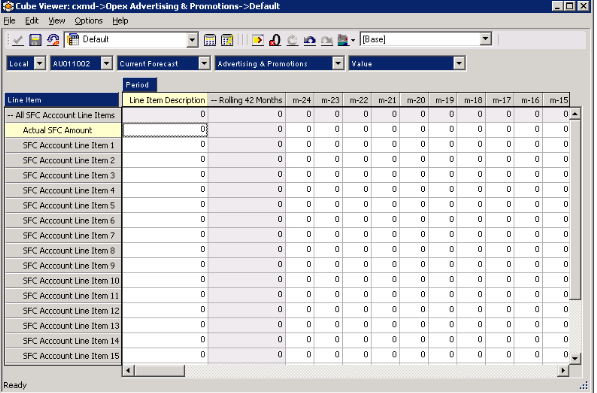The image size is (597, 393).
Task: Open the Advertising & Promotions dropdown
Action: (338, 64)
